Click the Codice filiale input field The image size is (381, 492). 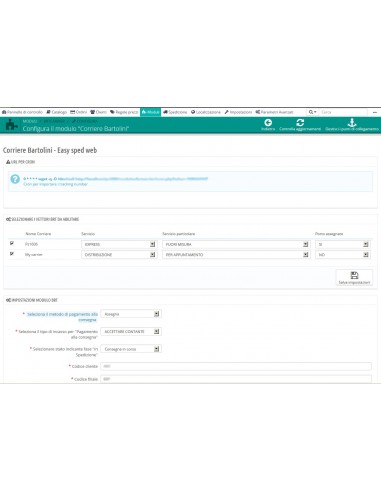(x=236, y=379)
